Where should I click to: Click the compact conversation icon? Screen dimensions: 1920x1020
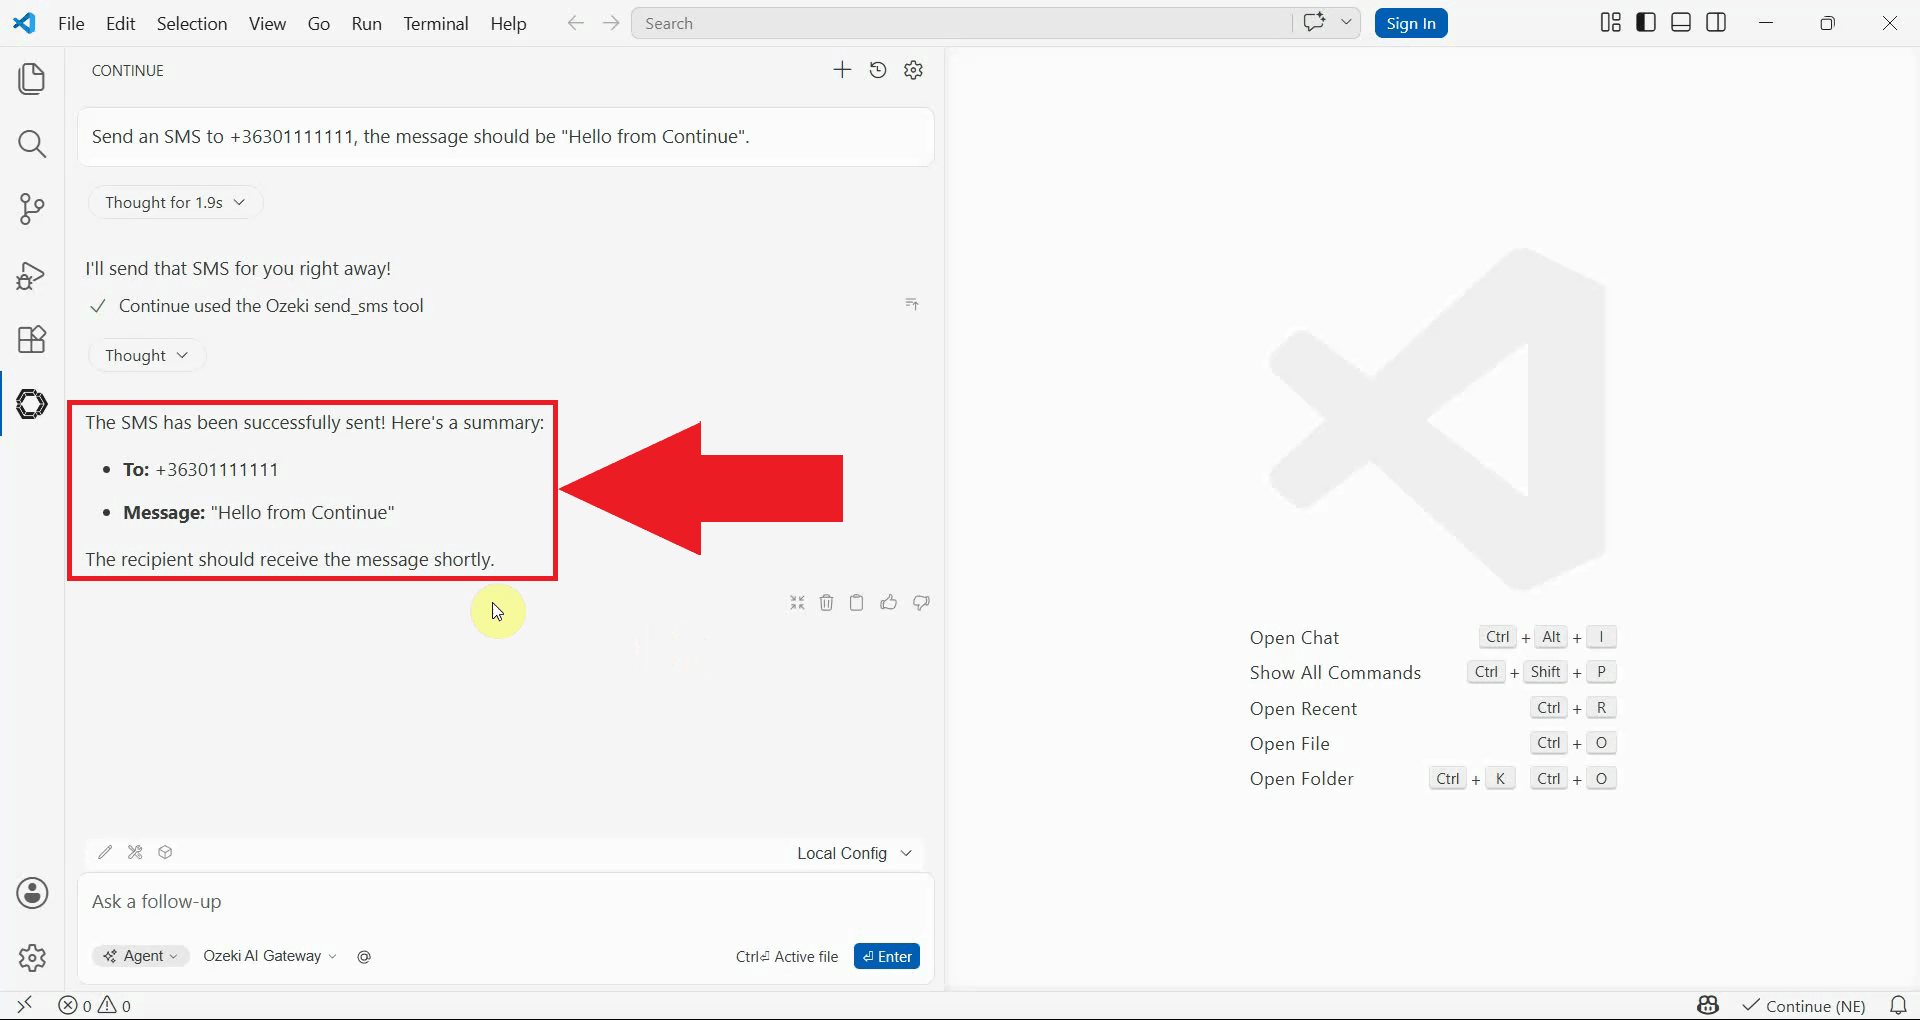797,603
